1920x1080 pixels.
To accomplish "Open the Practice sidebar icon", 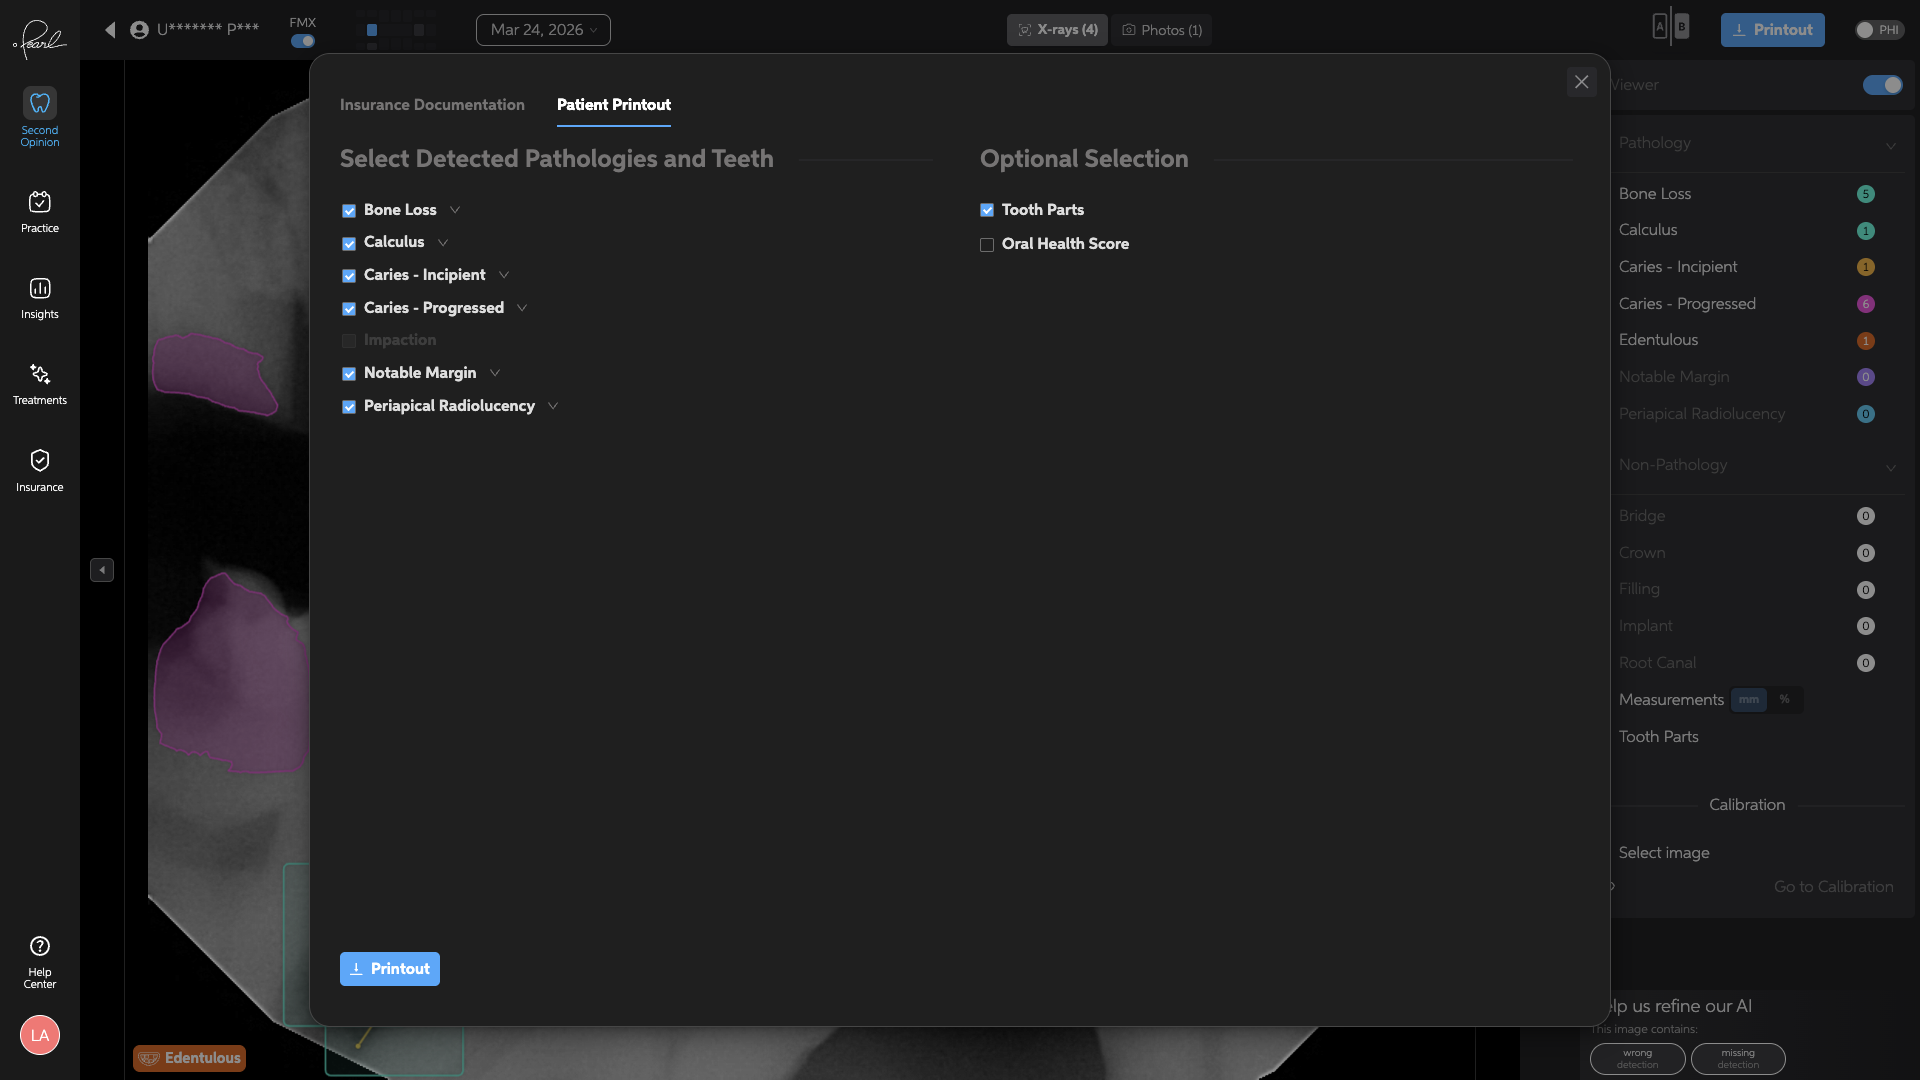I will [40, 203].
